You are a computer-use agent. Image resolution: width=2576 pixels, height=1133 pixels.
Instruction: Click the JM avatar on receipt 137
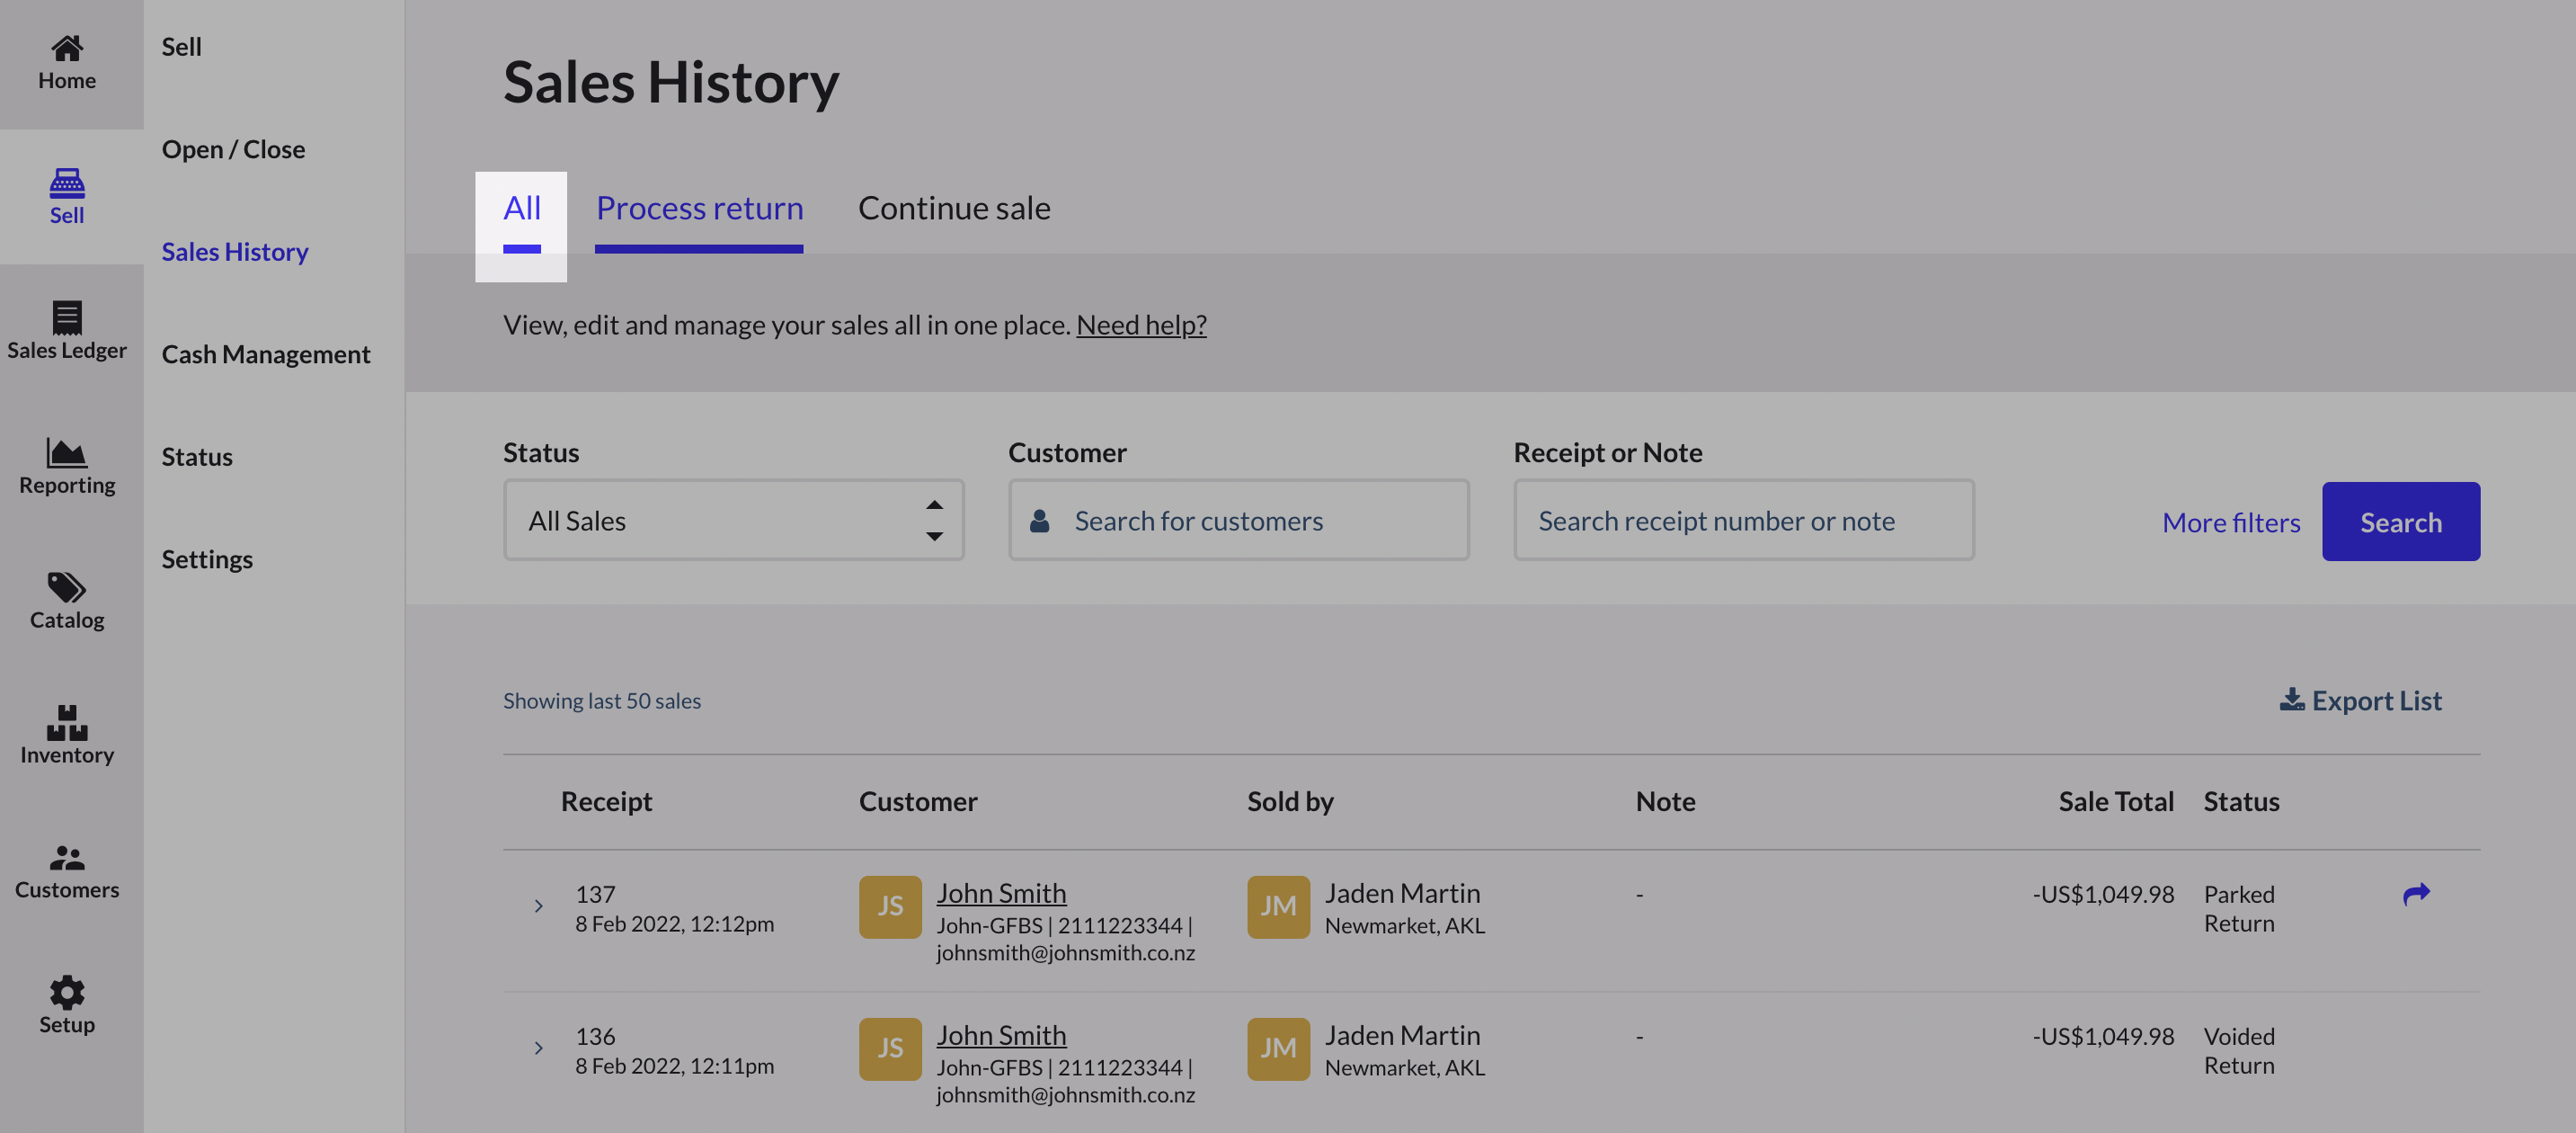point(1278,907)
